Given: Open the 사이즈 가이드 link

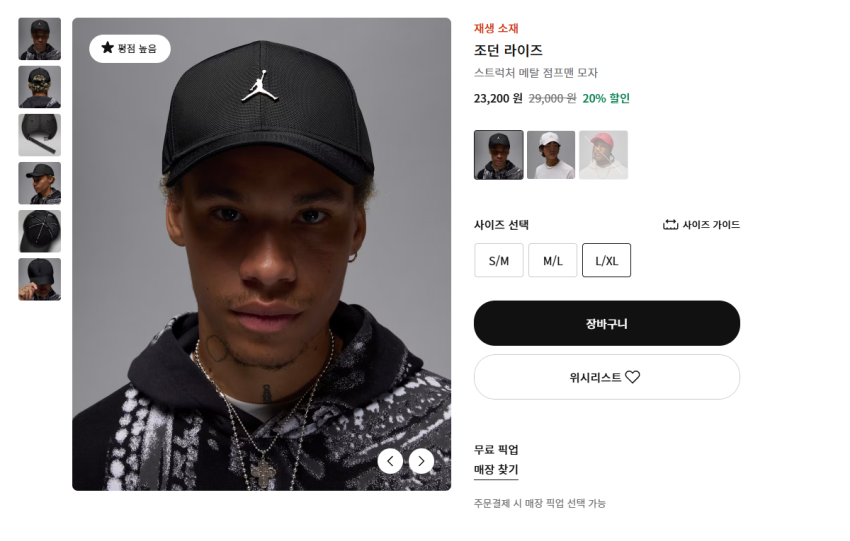Looking at the screenshot, I should pos(711,225).
